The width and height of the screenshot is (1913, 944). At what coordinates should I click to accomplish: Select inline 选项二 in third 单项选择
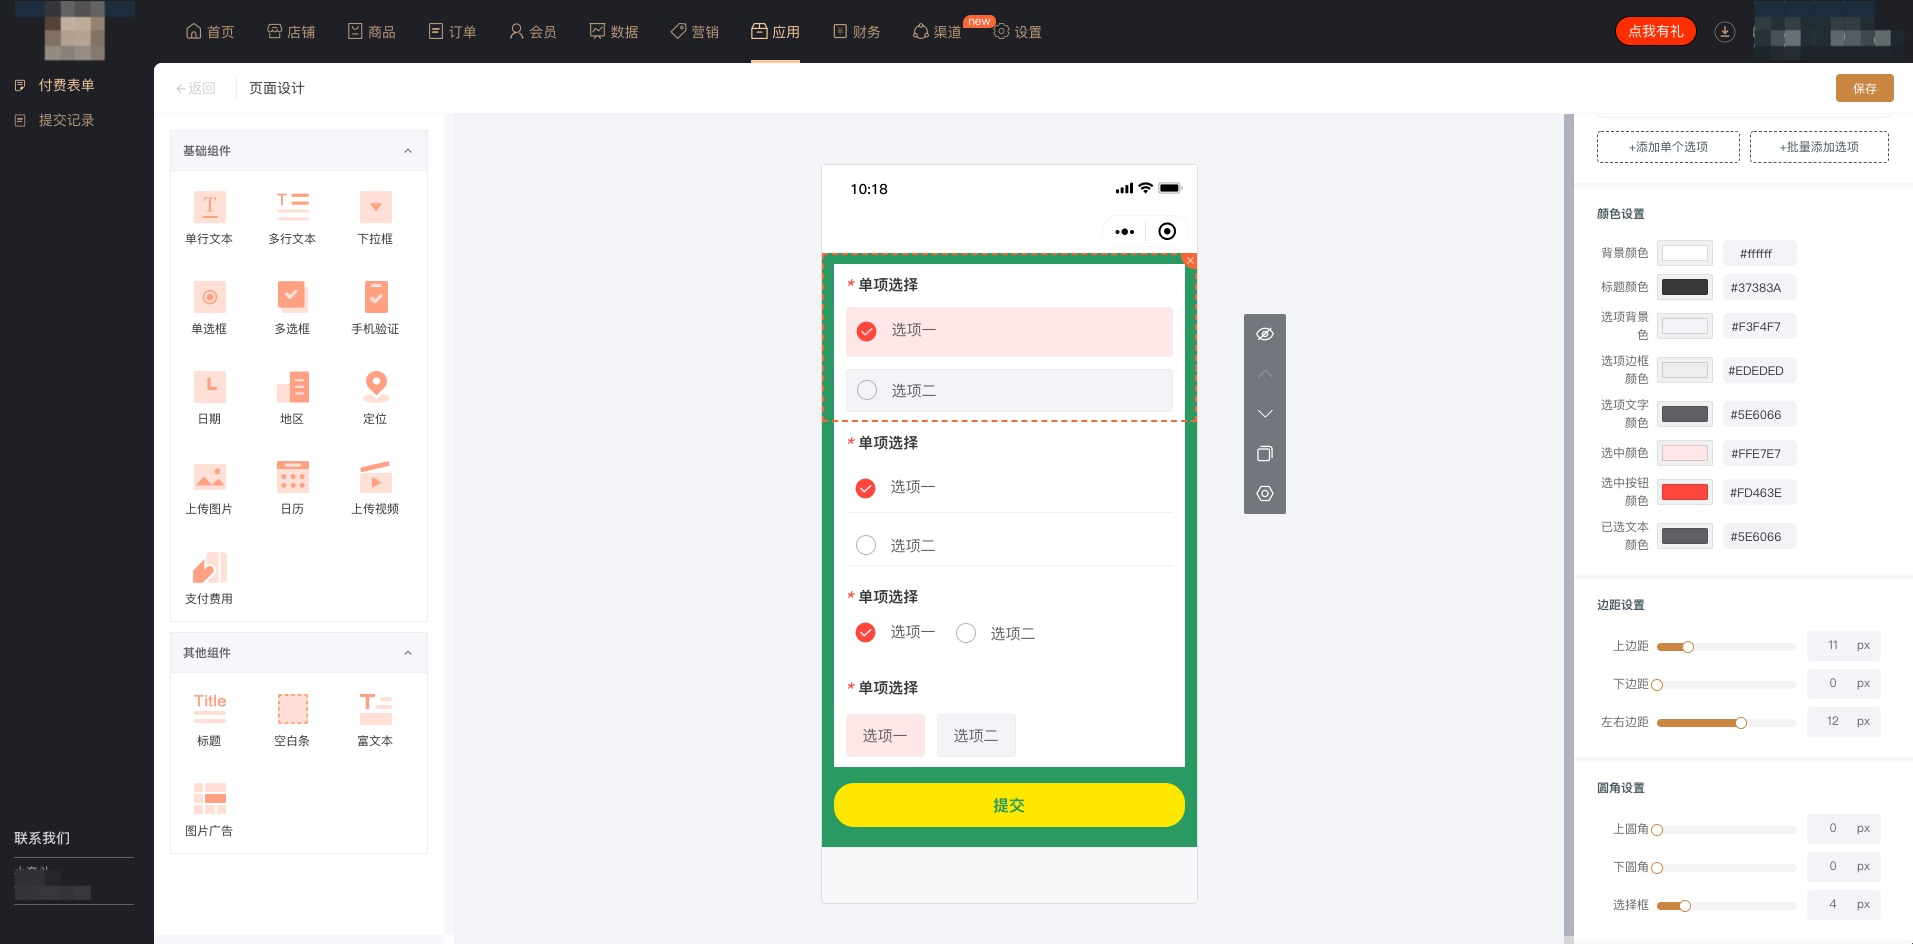pyautogui.click(x=995, y=633)
